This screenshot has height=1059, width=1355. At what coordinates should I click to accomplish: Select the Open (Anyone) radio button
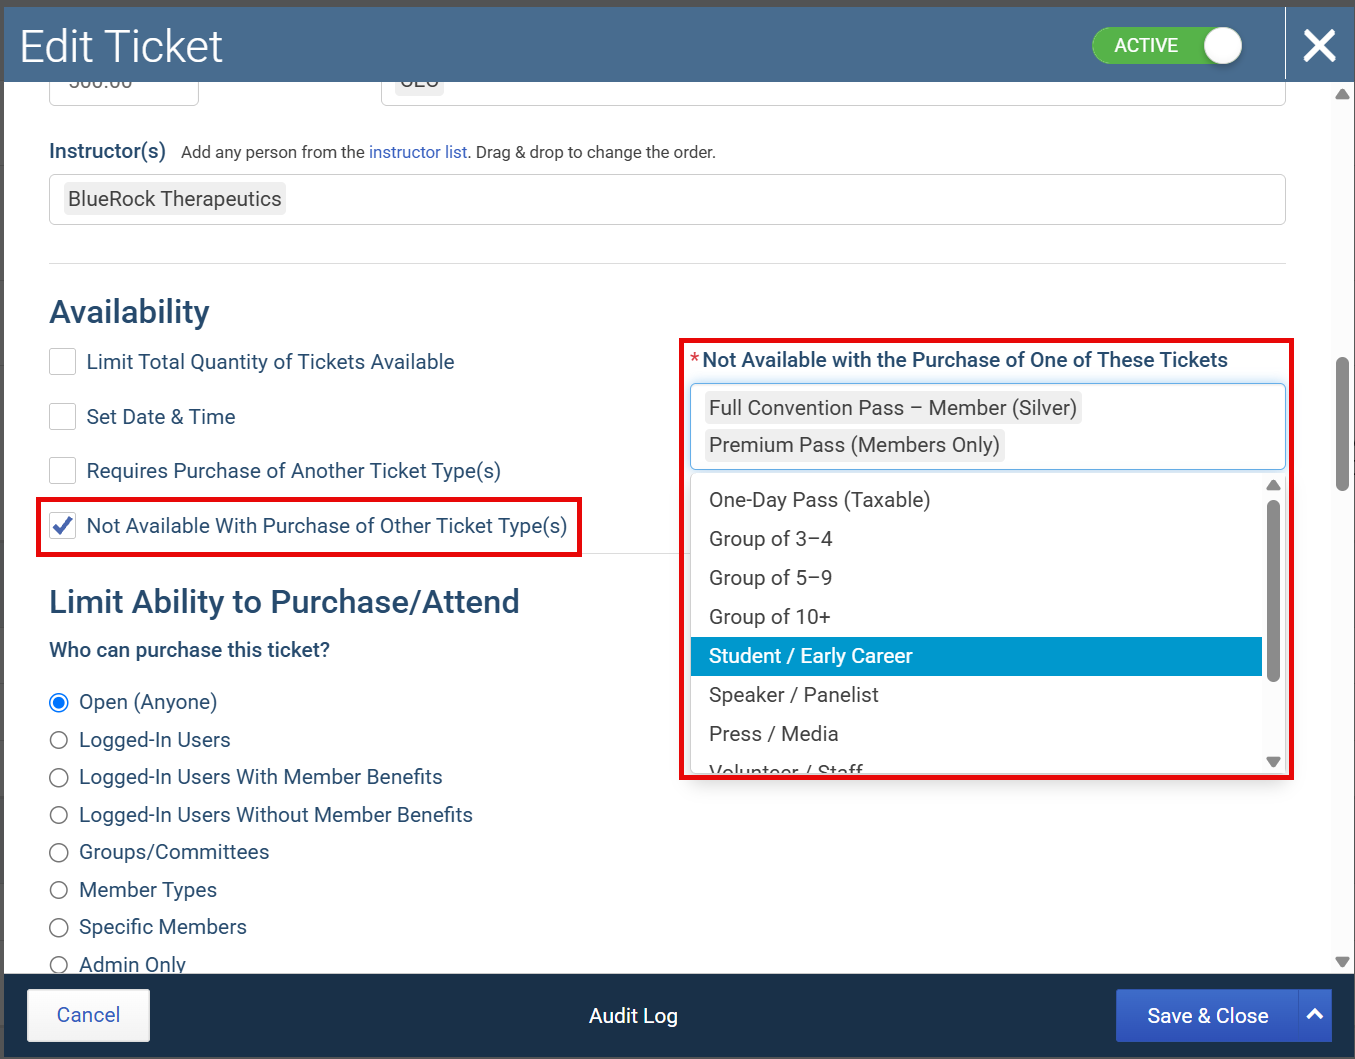[59, 702]
